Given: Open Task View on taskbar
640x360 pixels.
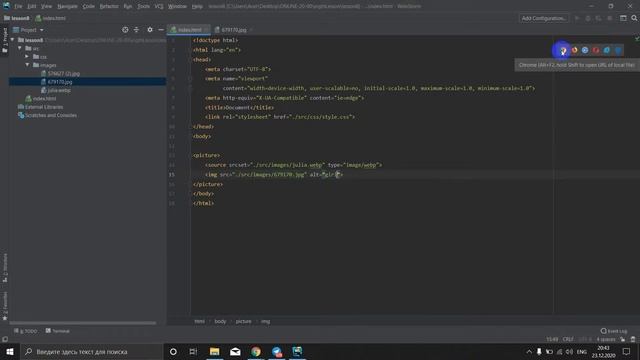Looking at the screenshot, I should [x=193, y=351].
